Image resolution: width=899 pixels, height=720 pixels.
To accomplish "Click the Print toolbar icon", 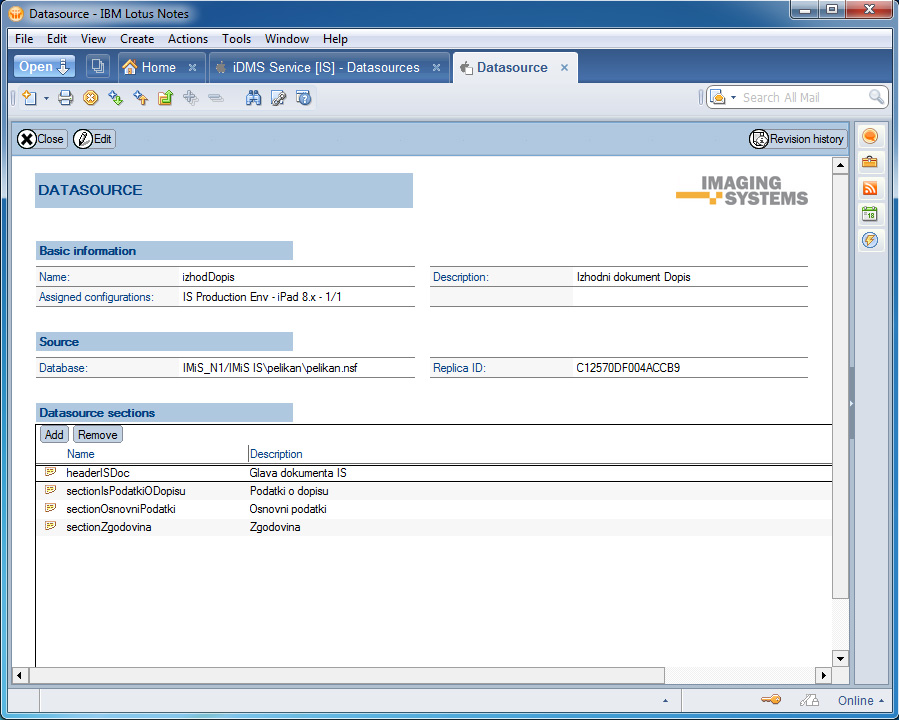I will coord(65,98).
